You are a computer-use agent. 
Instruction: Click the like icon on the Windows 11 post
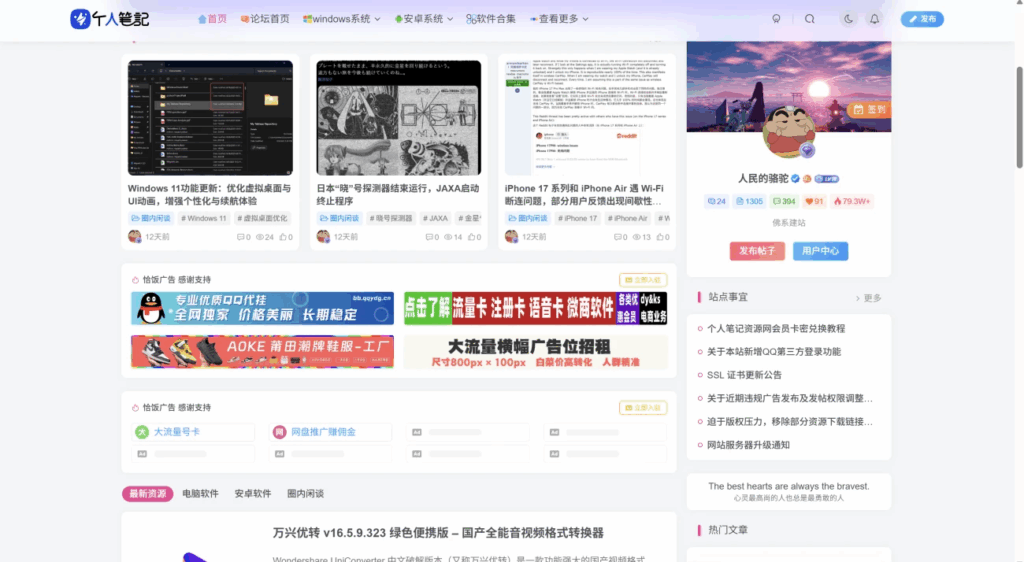point(285,237)
